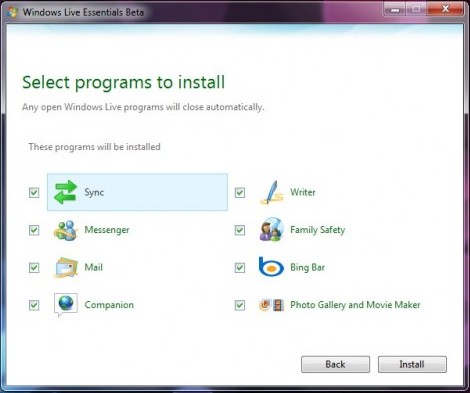470x393 pixels.
Task: Click the Bing Bar logo icon
Action: [271, 267]
